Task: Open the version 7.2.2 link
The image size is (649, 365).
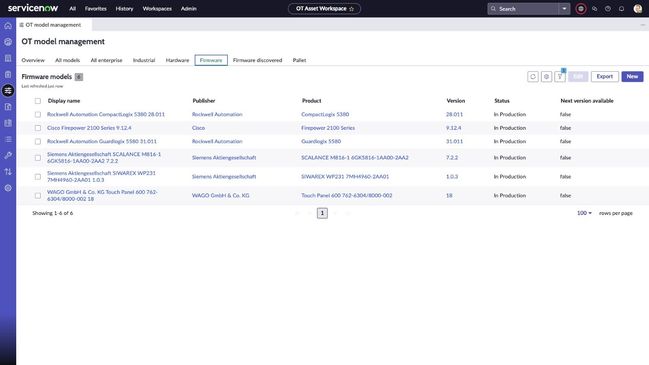Action: tap(452, 158)
